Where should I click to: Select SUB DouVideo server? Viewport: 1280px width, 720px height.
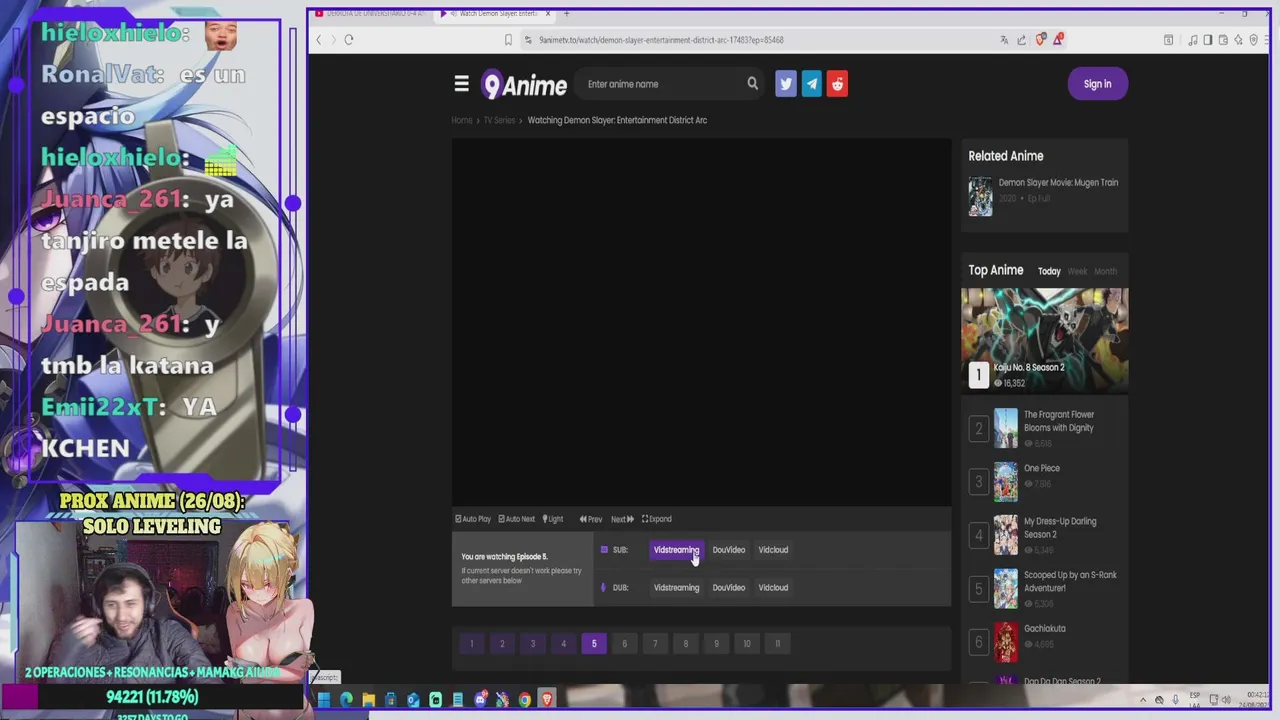[x=729, y=550]
